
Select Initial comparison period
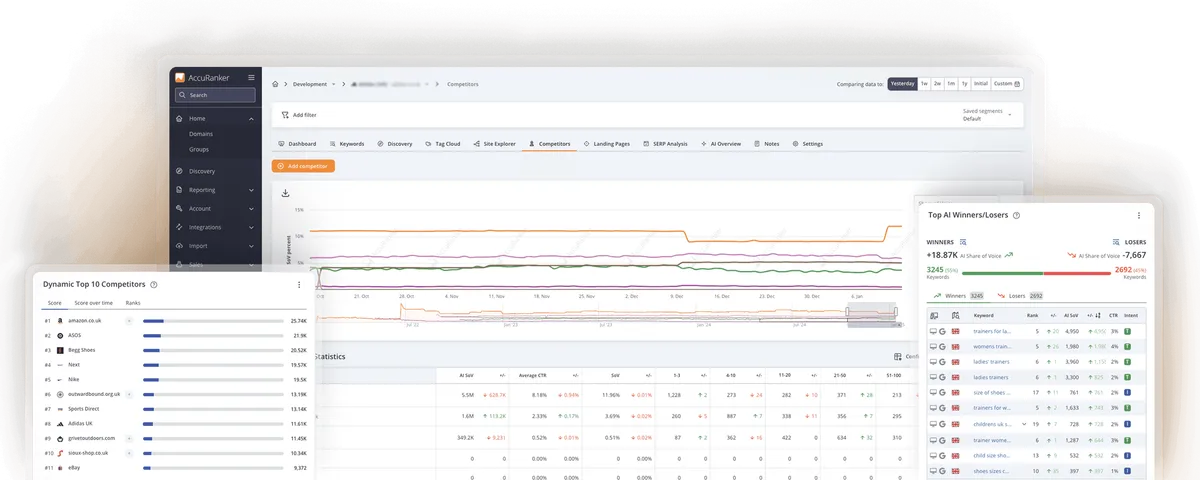tap(981, 84)
